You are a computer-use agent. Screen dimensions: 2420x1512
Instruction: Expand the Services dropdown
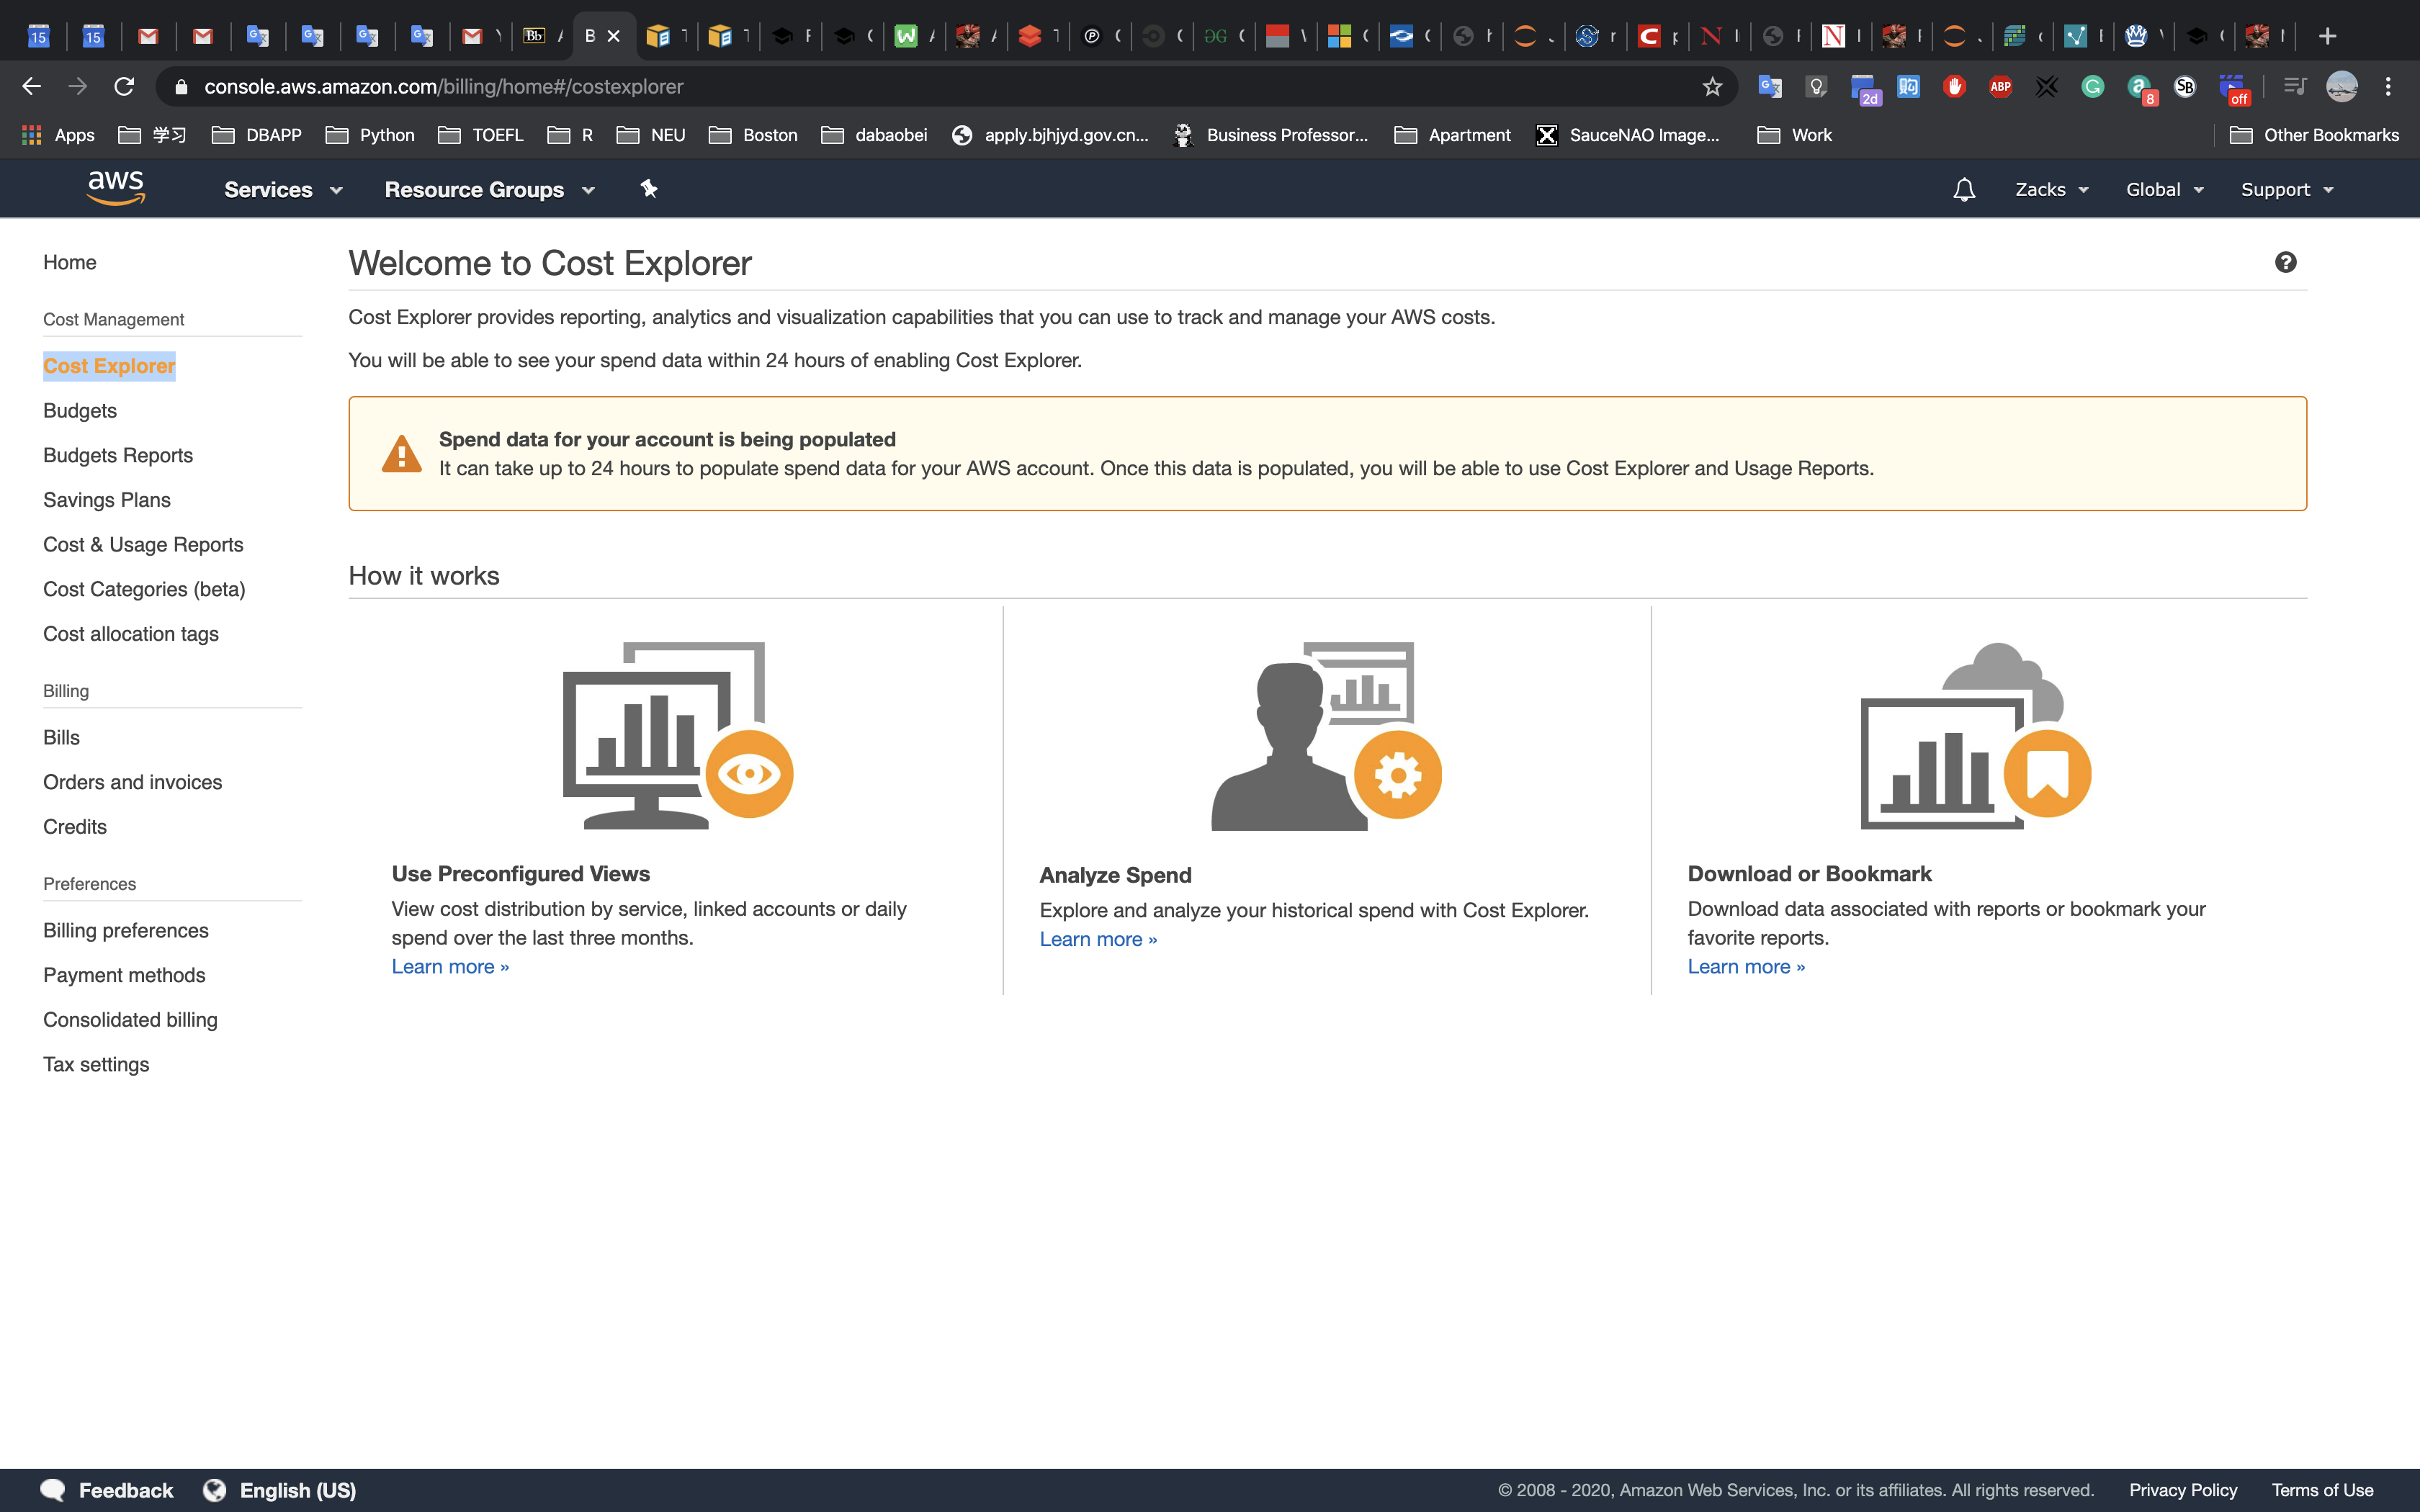283,190
